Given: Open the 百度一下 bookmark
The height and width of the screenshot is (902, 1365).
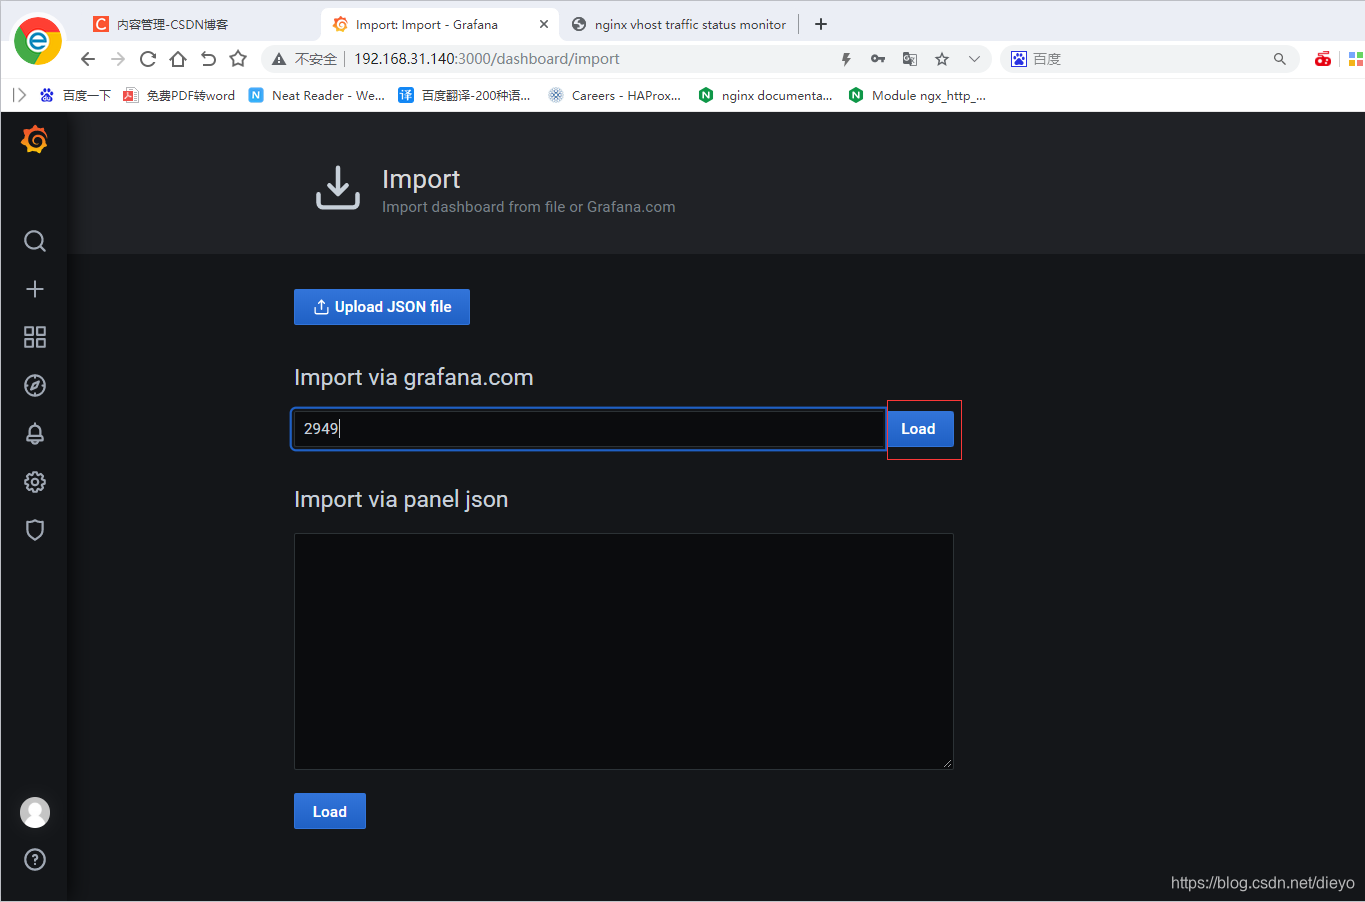Looking at the screenshot, I should (x=75, y=95).
